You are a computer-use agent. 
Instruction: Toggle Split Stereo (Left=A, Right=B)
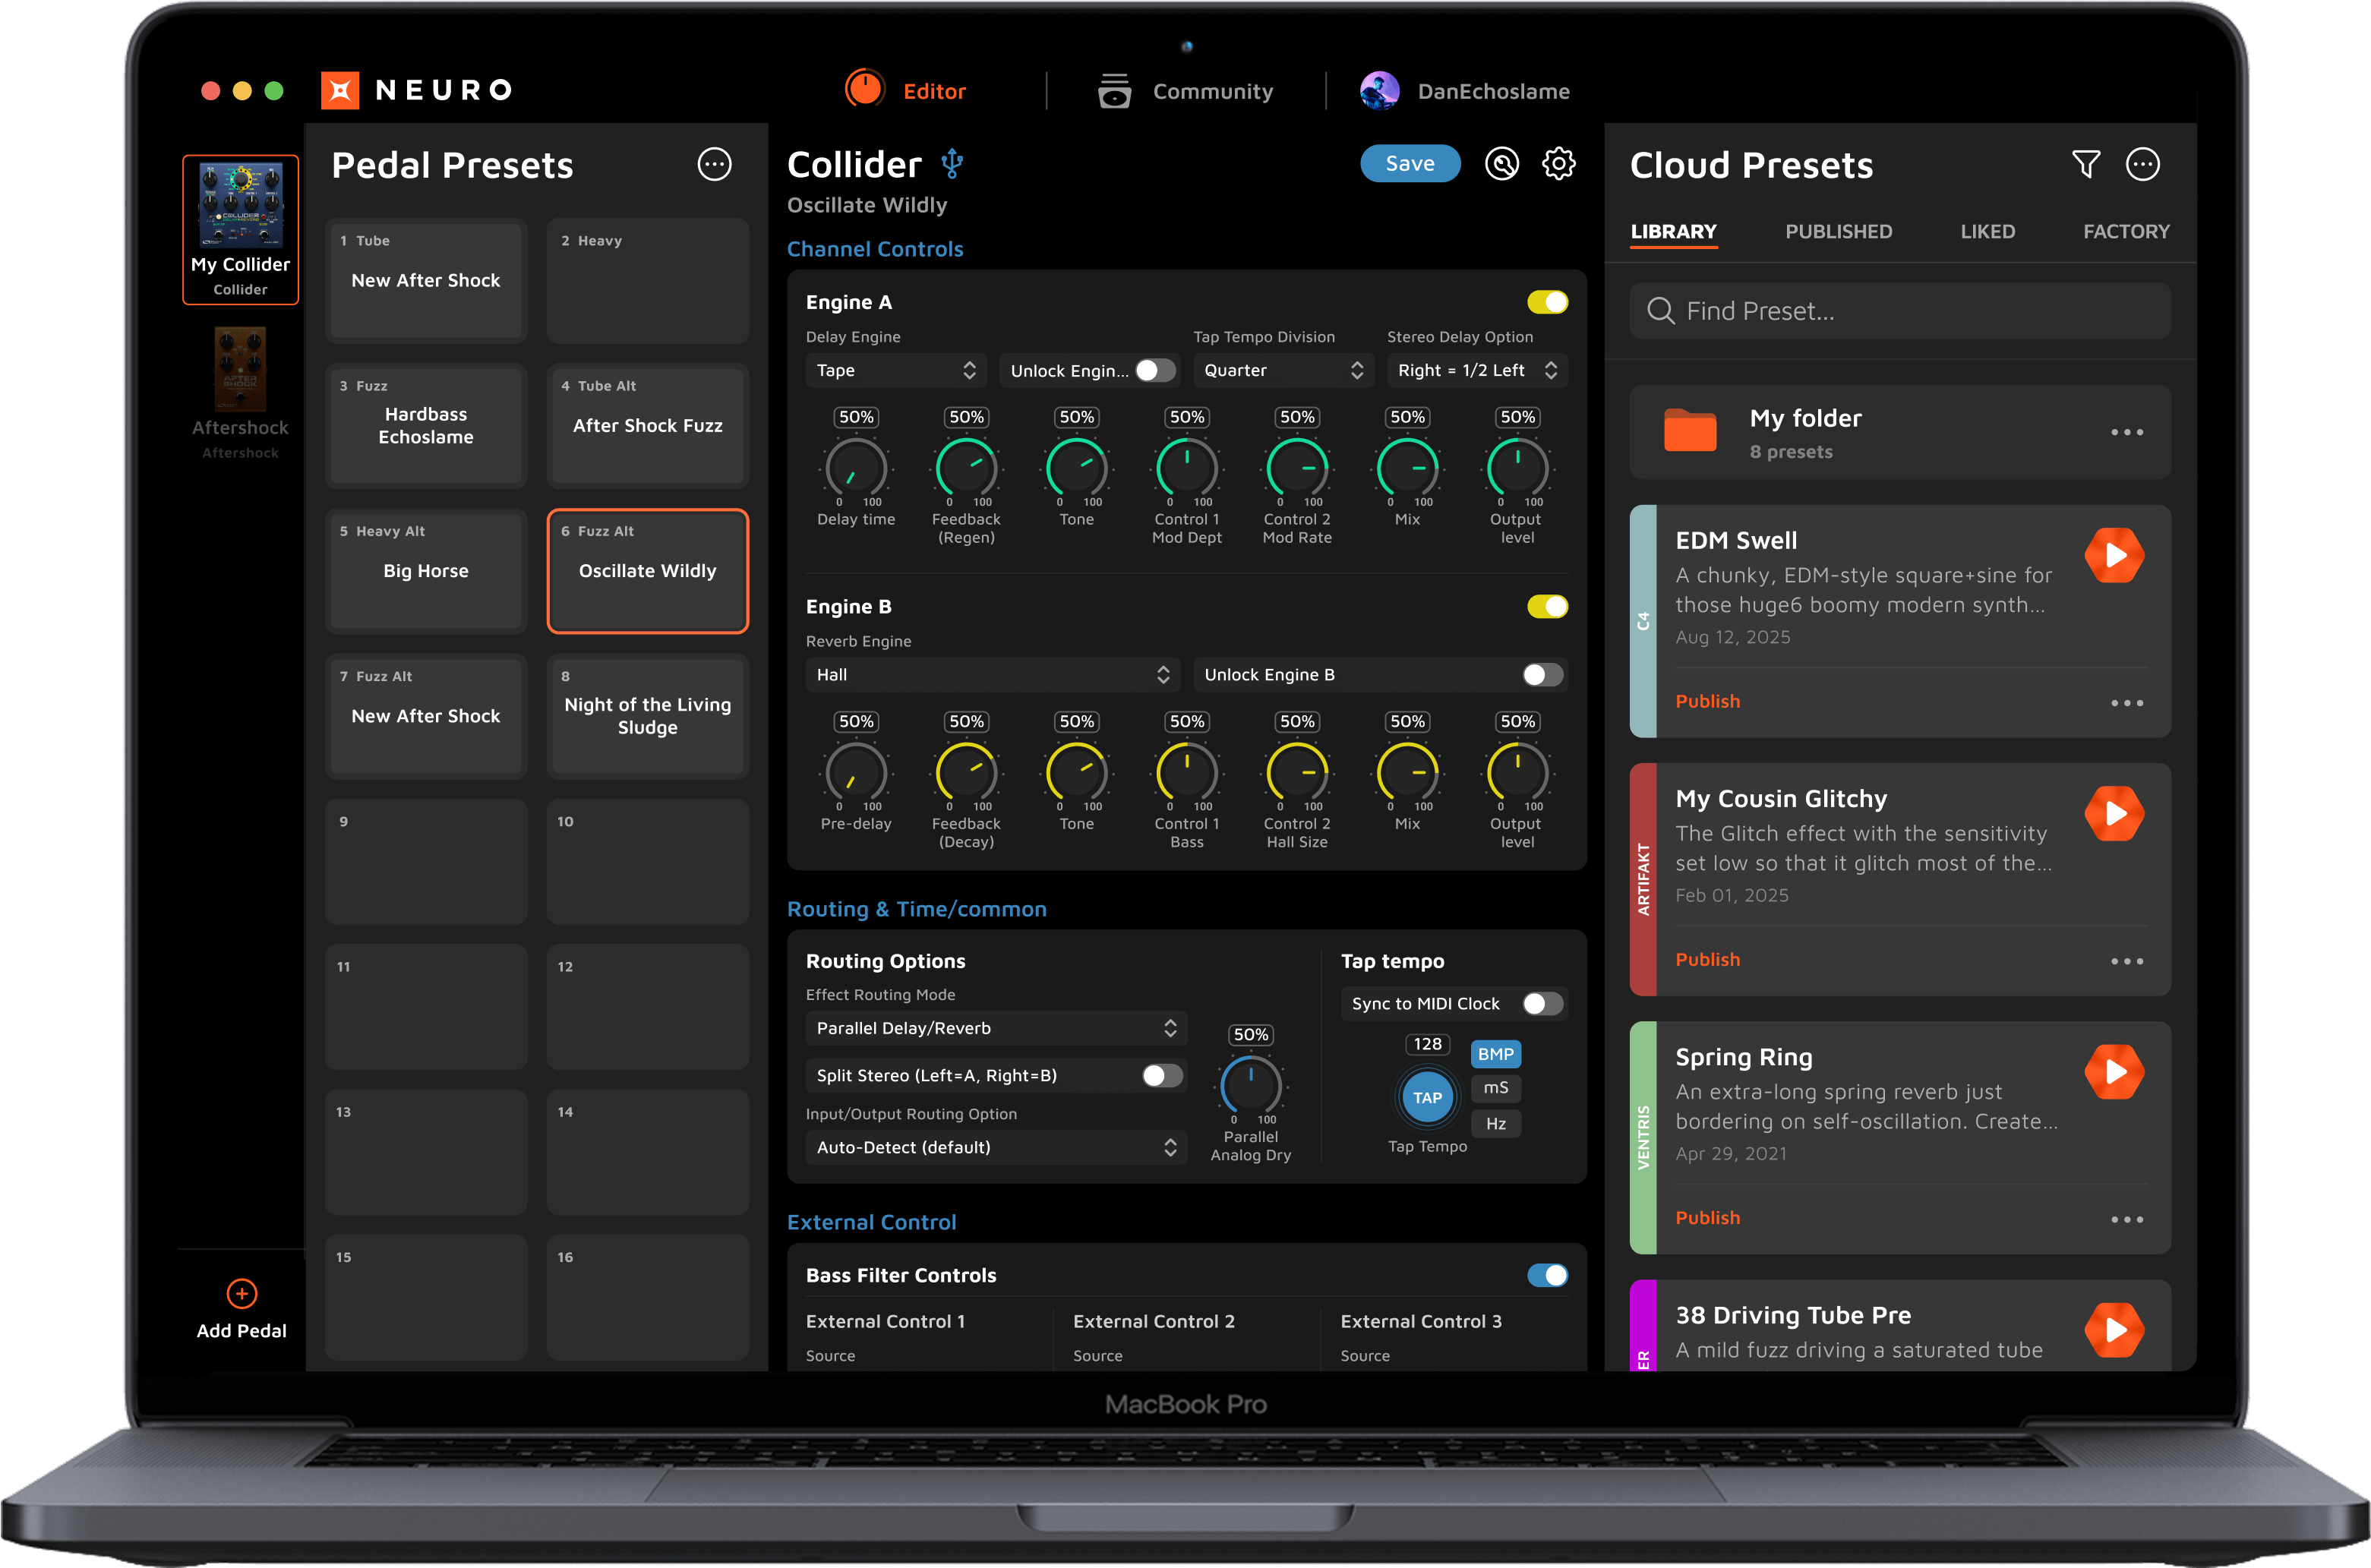1162,1075
